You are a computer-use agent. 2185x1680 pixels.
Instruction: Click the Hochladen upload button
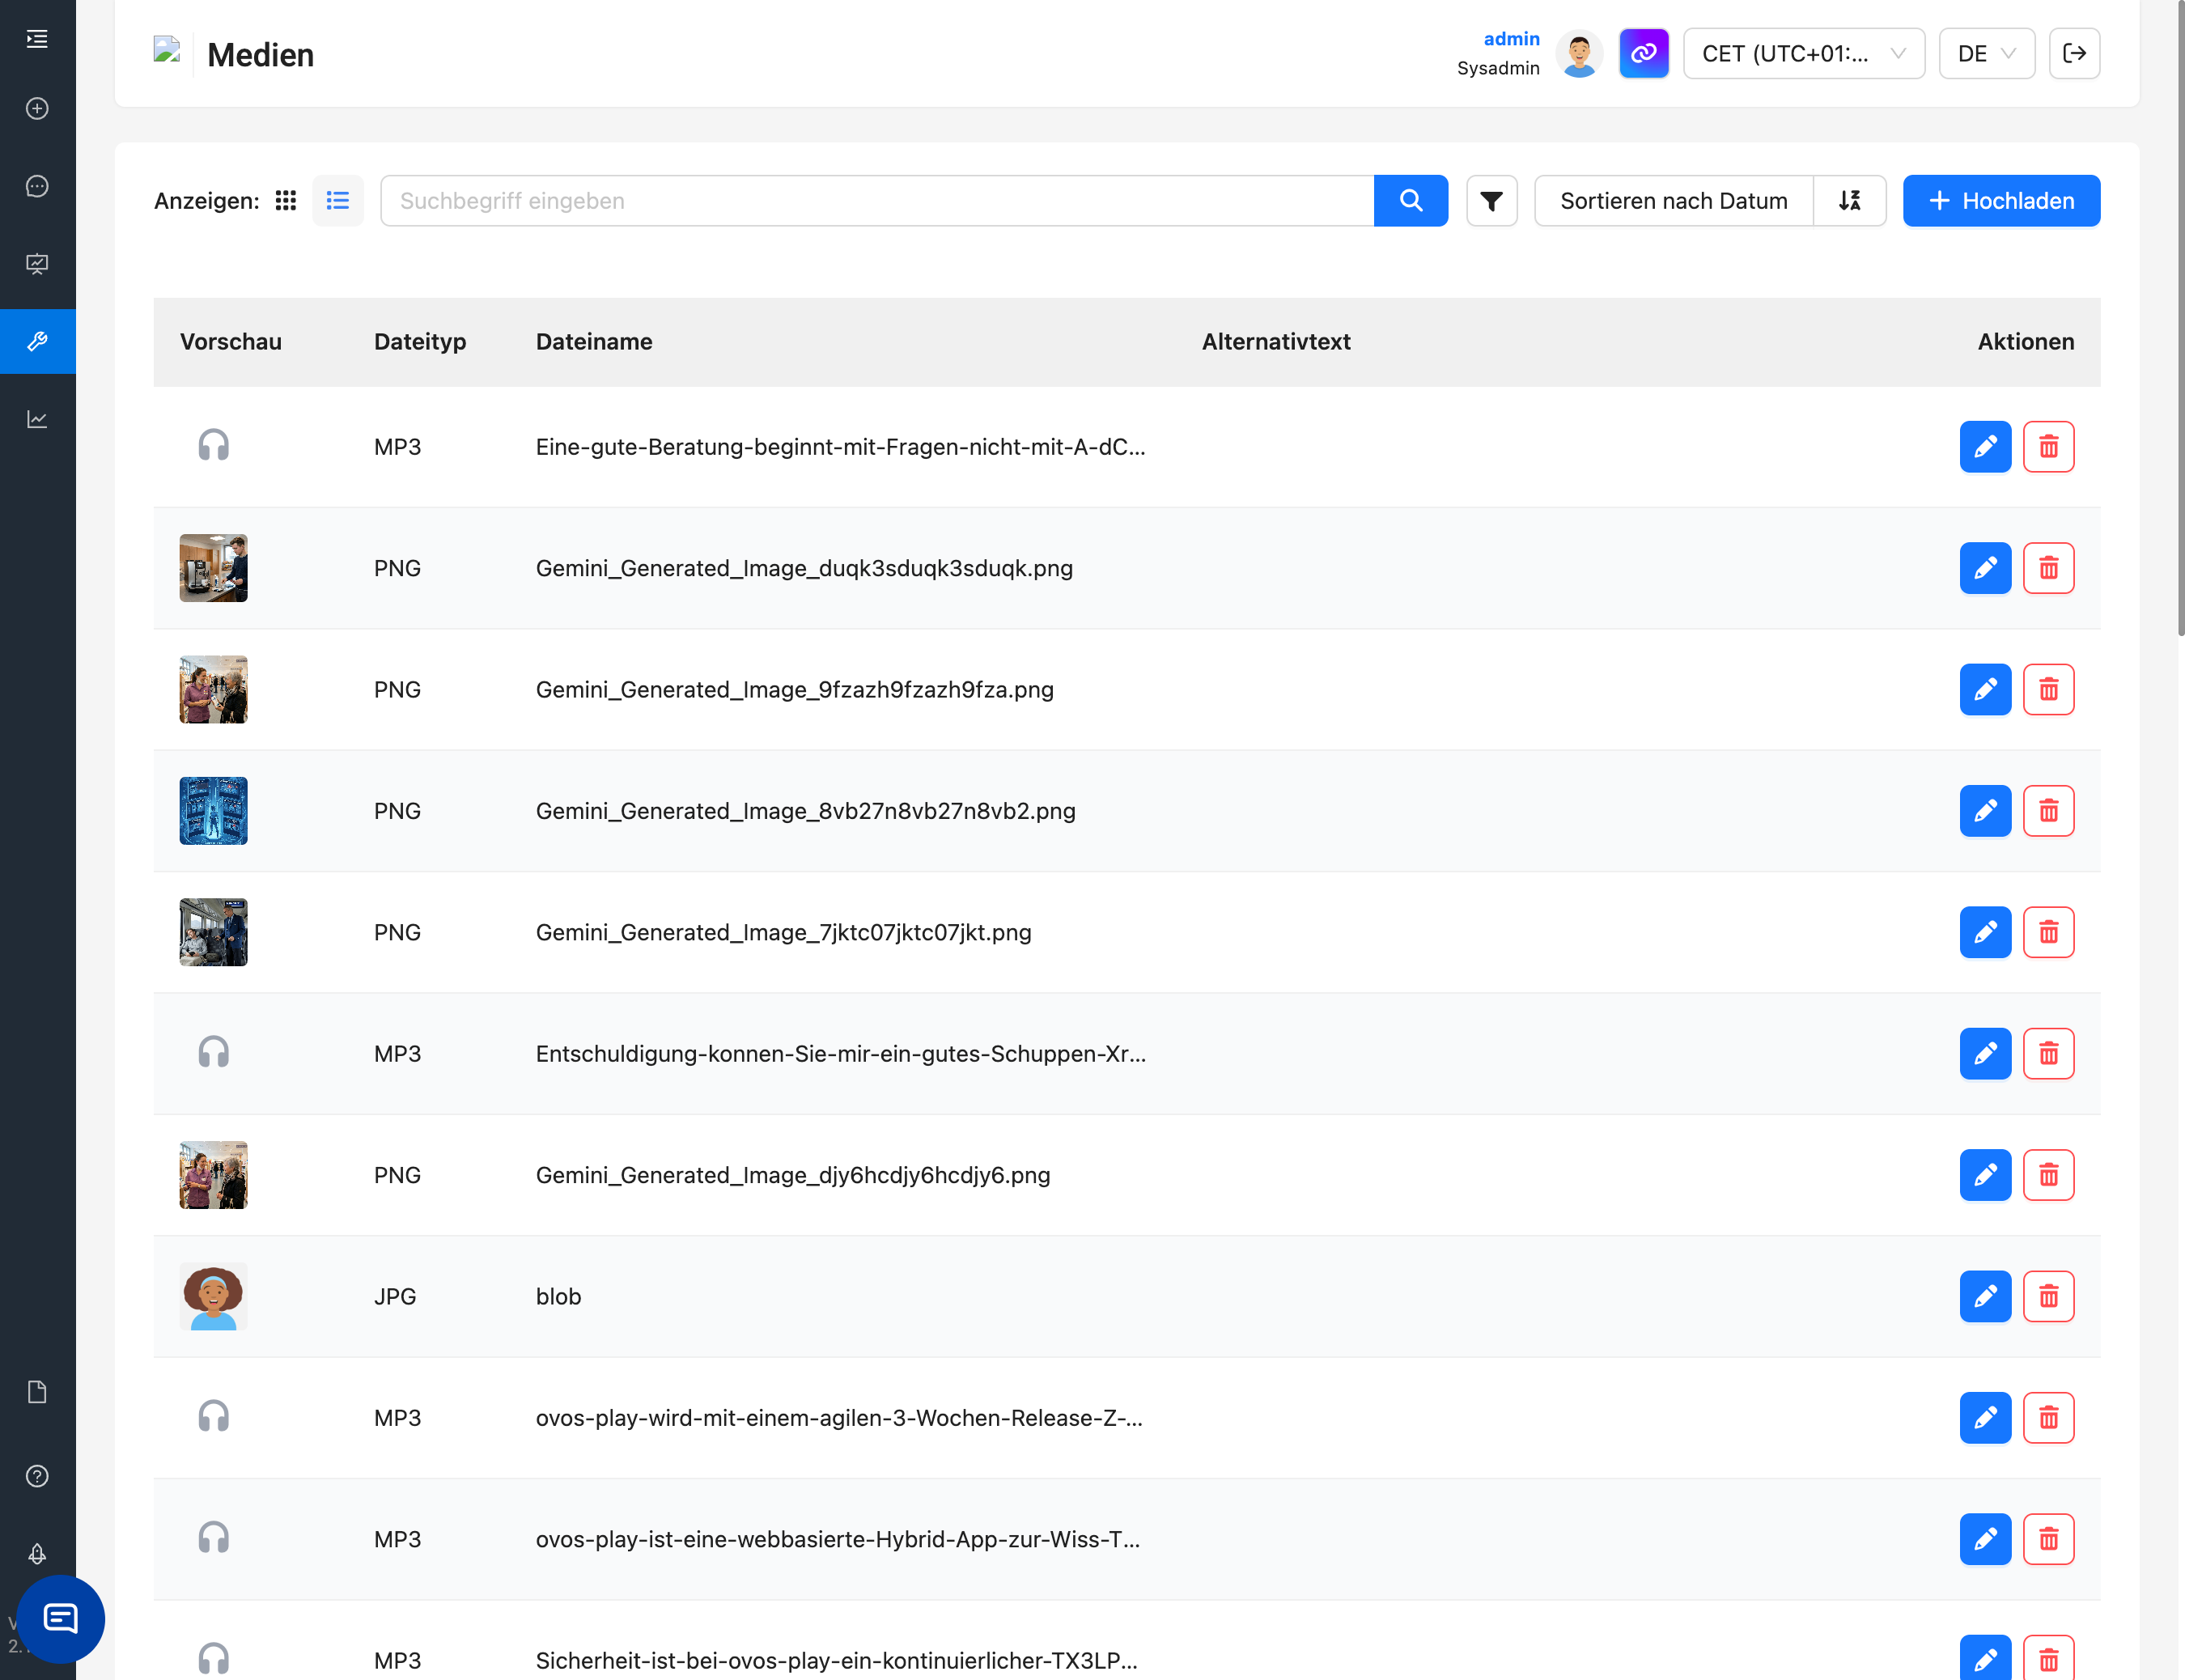[2000, 201]
